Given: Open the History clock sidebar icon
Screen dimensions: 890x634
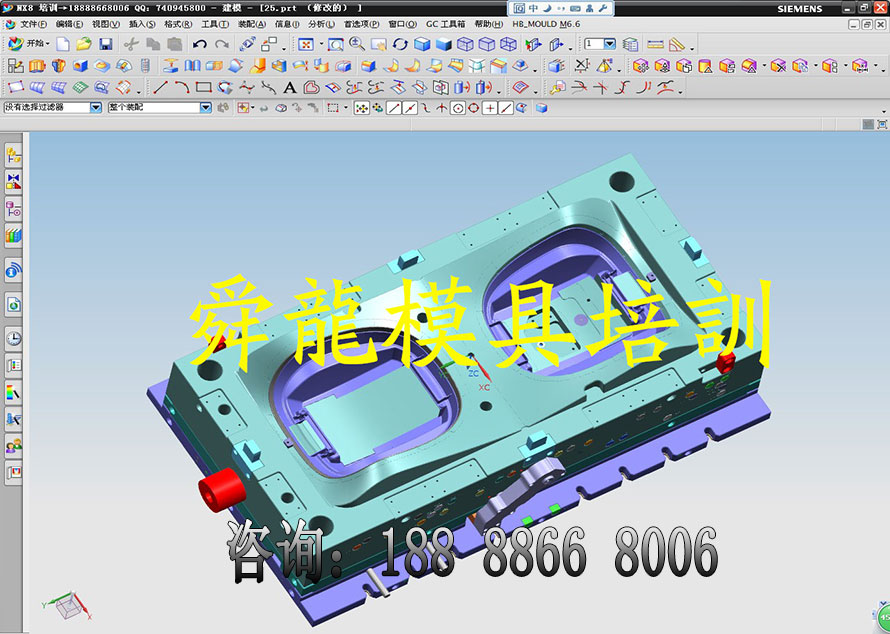Looking at the screenshot, I should pos(14,338).
